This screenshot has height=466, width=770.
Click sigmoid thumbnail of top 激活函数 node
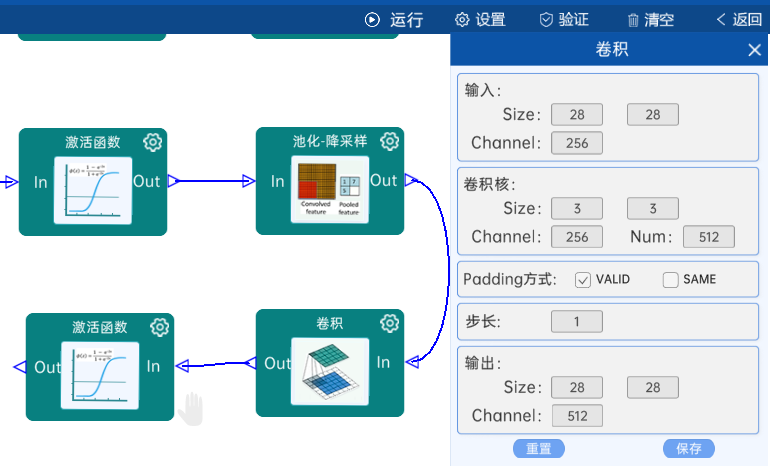click(93, 191)
